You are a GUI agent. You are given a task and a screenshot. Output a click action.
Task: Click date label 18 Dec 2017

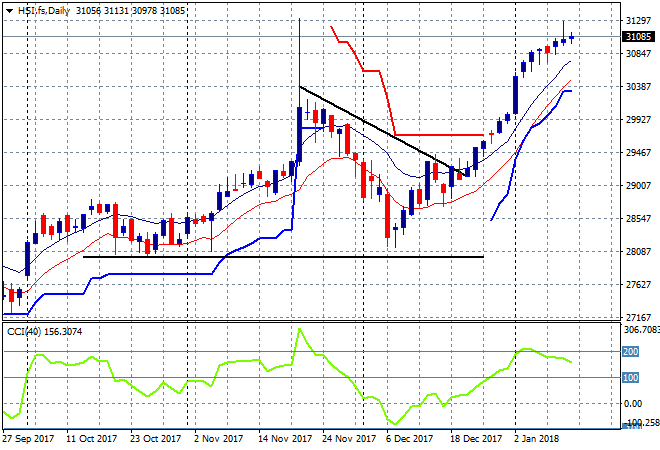click(476, 439)
